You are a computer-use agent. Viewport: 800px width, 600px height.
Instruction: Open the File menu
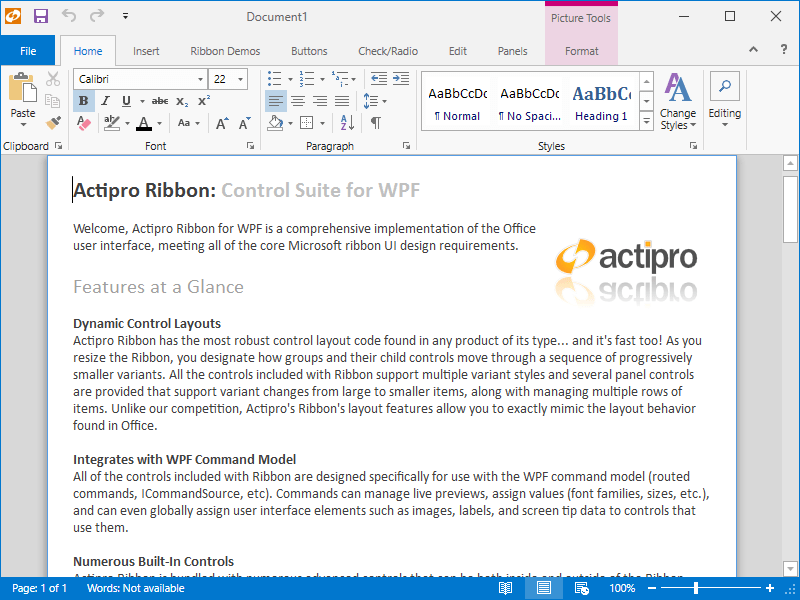(28, 51)
